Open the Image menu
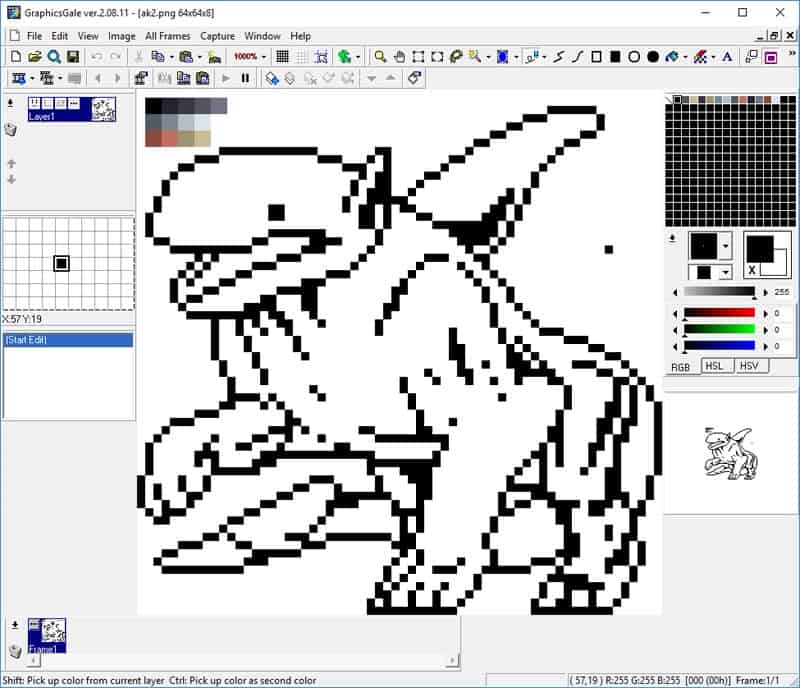 tap(121, 36)
